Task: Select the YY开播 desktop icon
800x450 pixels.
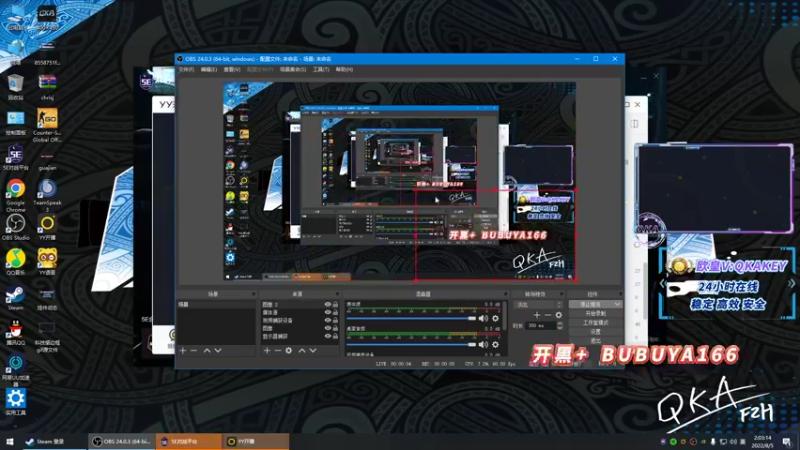Action: tap(47, 227)
